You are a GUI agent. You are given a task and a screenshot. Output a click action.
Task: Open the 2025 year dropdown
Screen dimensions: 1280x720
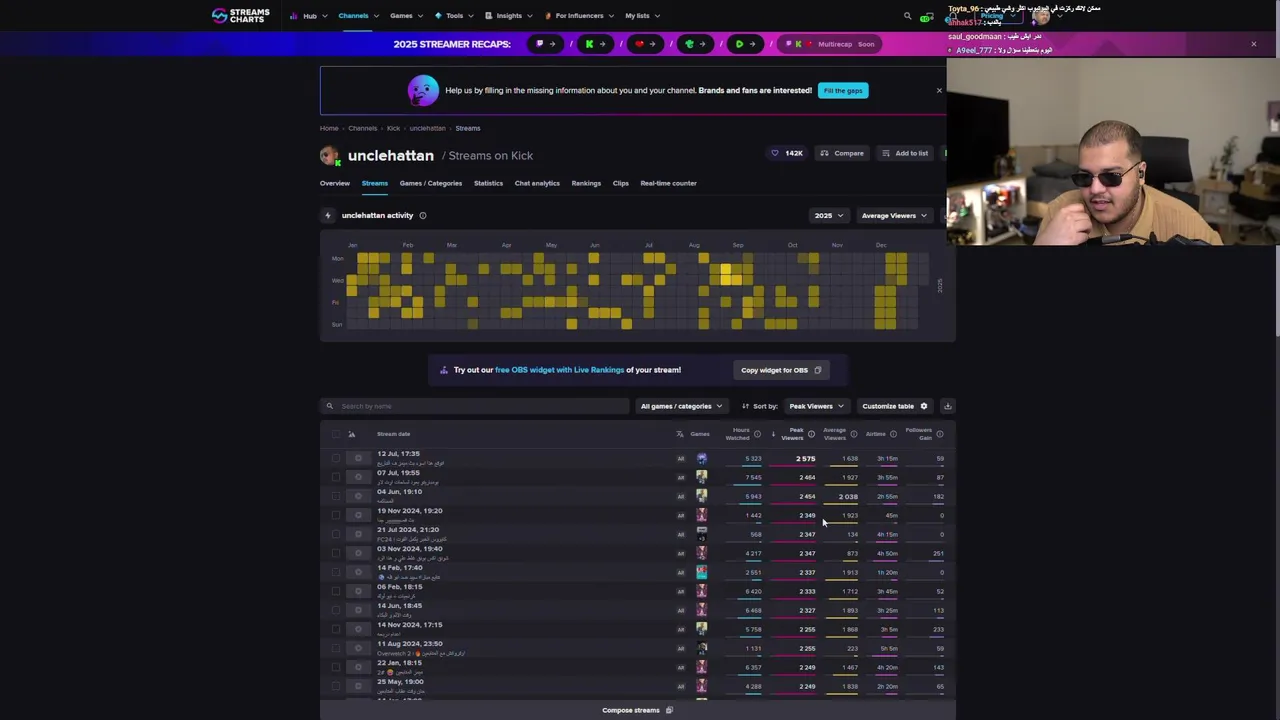828,215
